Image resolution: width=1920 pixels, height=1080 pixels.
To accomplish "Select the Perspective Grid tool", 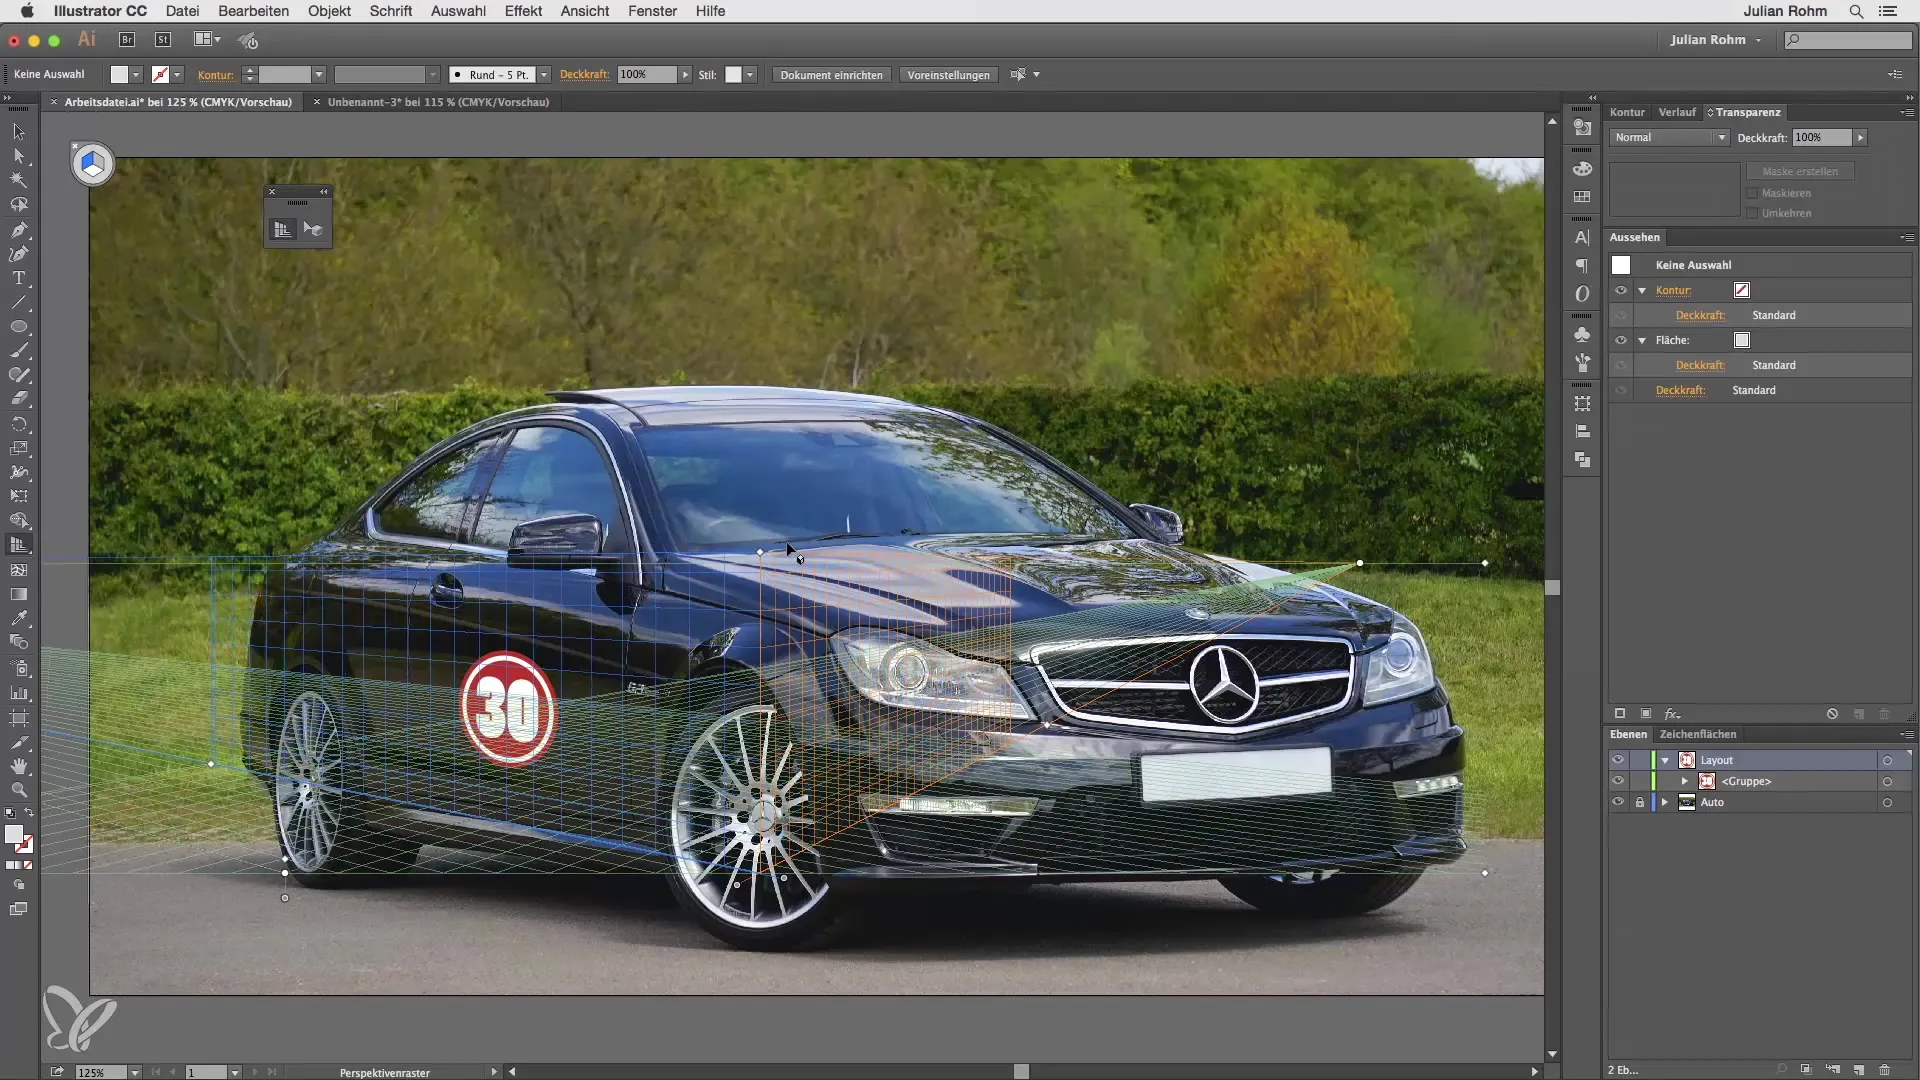I will (19, 545).
